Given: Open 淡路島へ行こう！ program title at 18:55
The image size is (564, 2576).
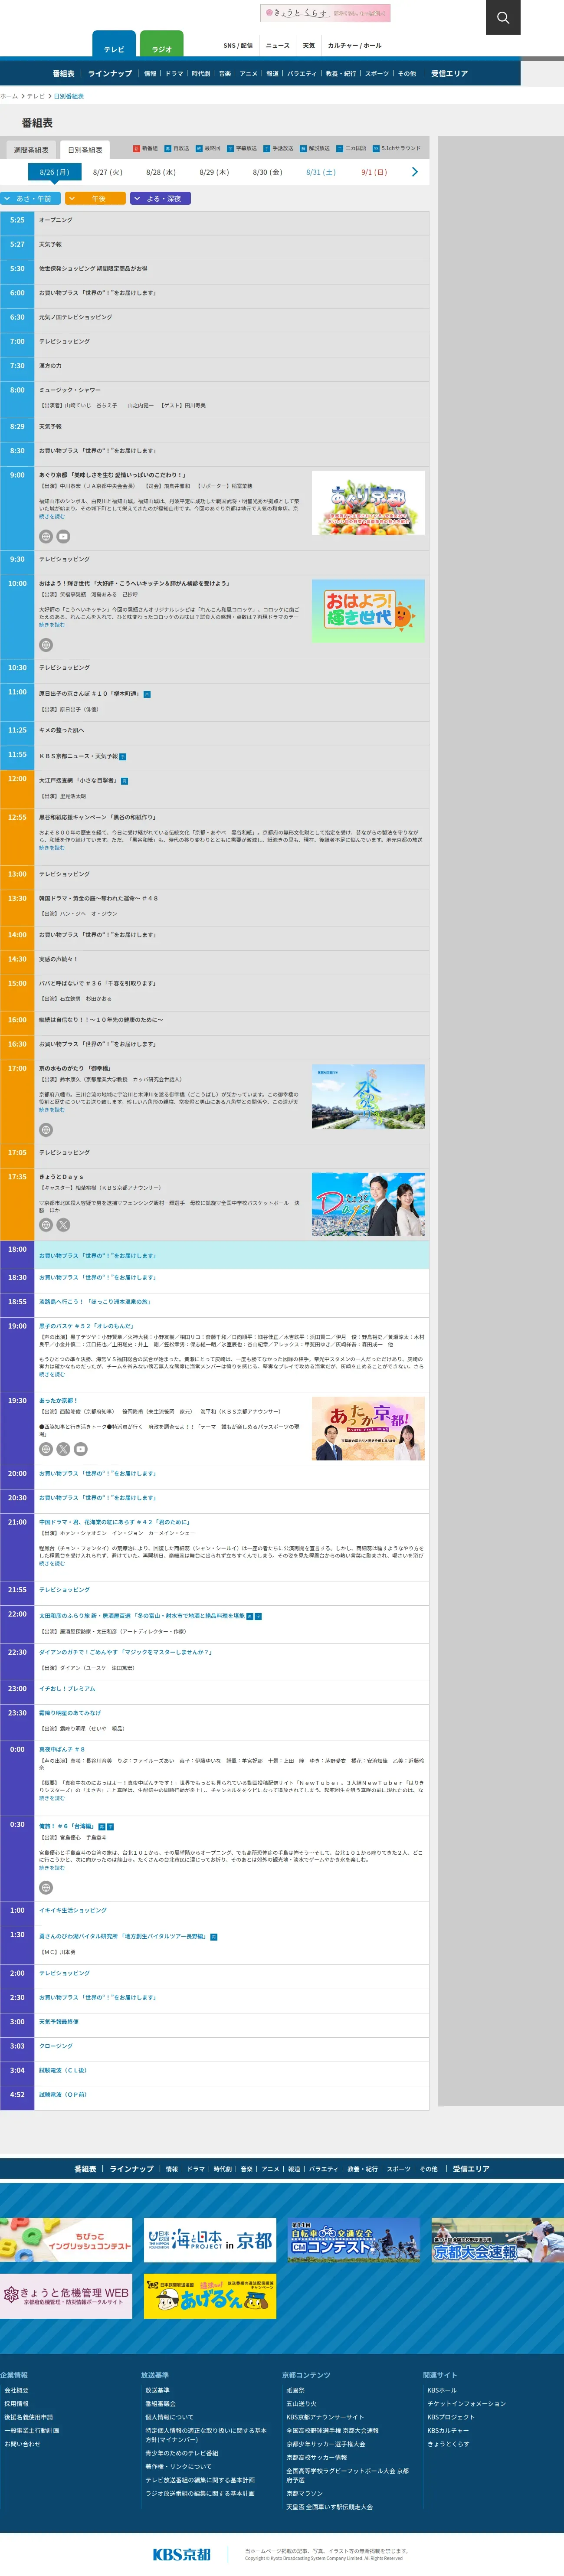Looking at the screenshot, I should tap(95, 1302).
